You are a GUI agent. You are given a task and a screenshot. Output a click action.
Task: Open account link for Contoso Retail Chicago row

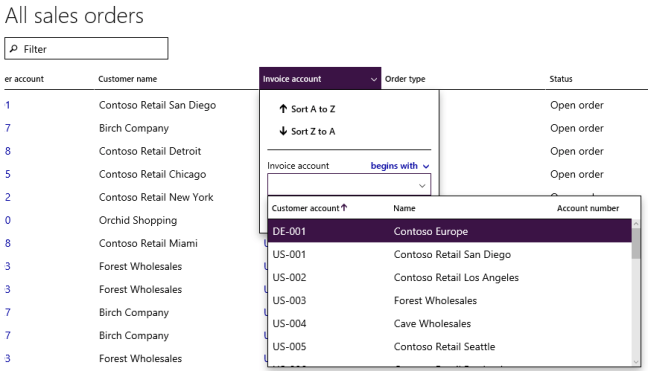pyautogui.click(x=8, y=174)
